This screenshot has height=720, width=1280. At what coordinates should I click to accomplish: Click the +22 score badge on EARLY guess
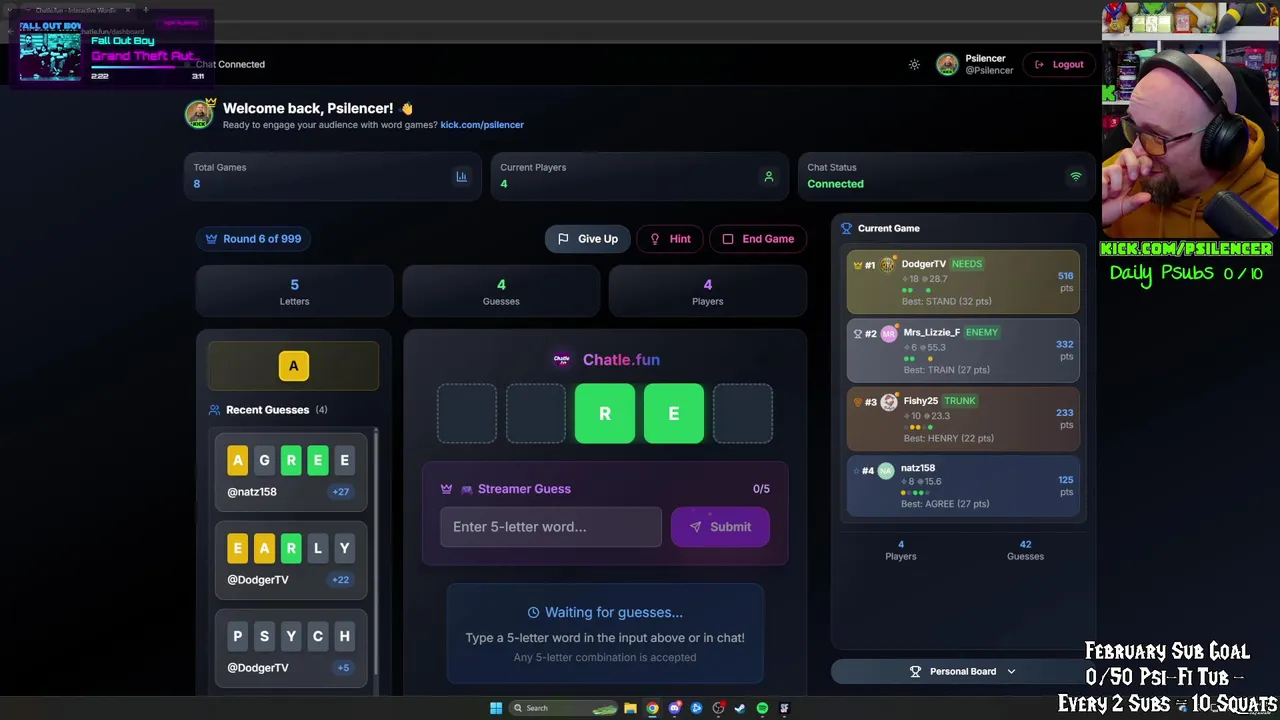click(x=341, y=580)
